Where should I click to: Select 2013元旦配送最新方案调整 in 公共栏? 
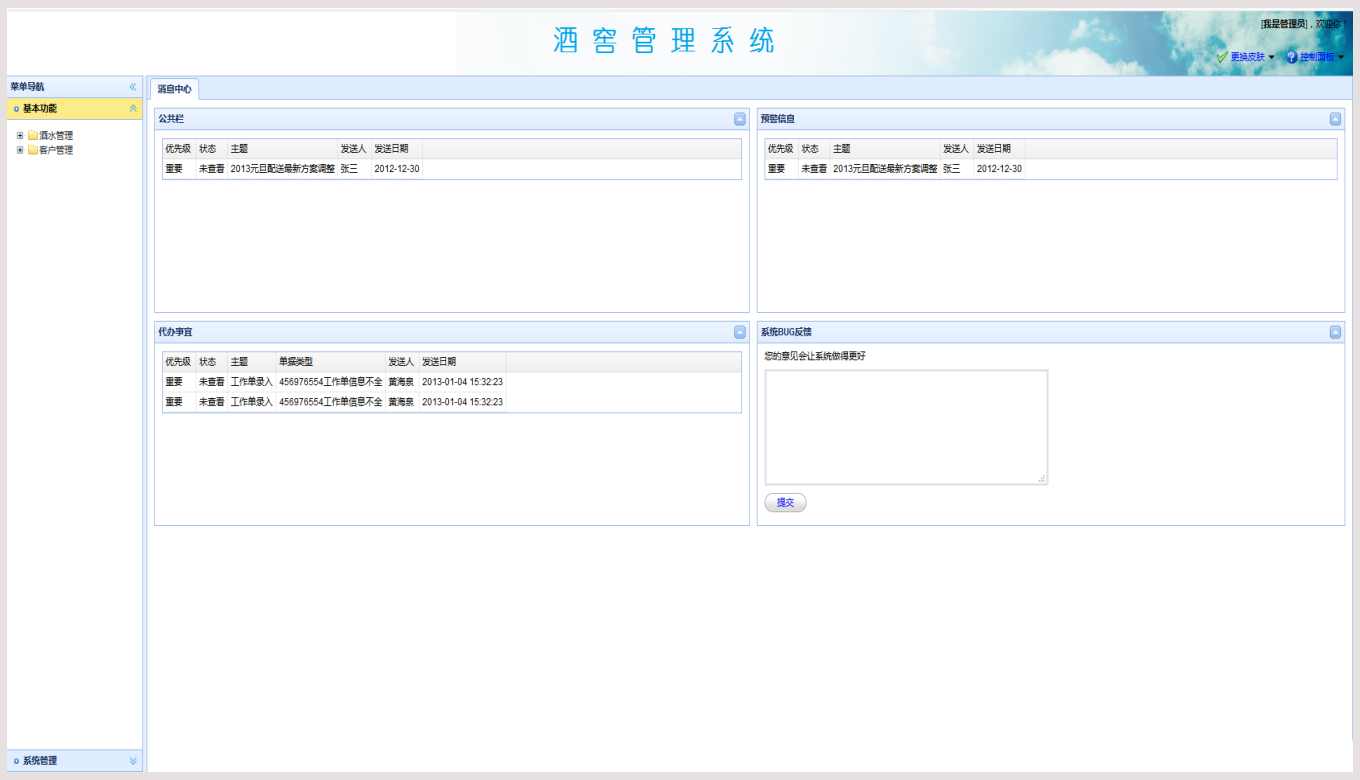coord(283,169)
